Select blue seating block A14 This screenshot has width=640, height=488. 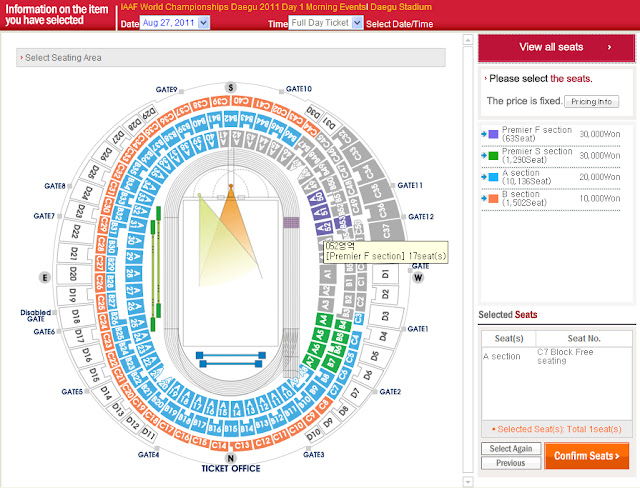click(237, 408)
